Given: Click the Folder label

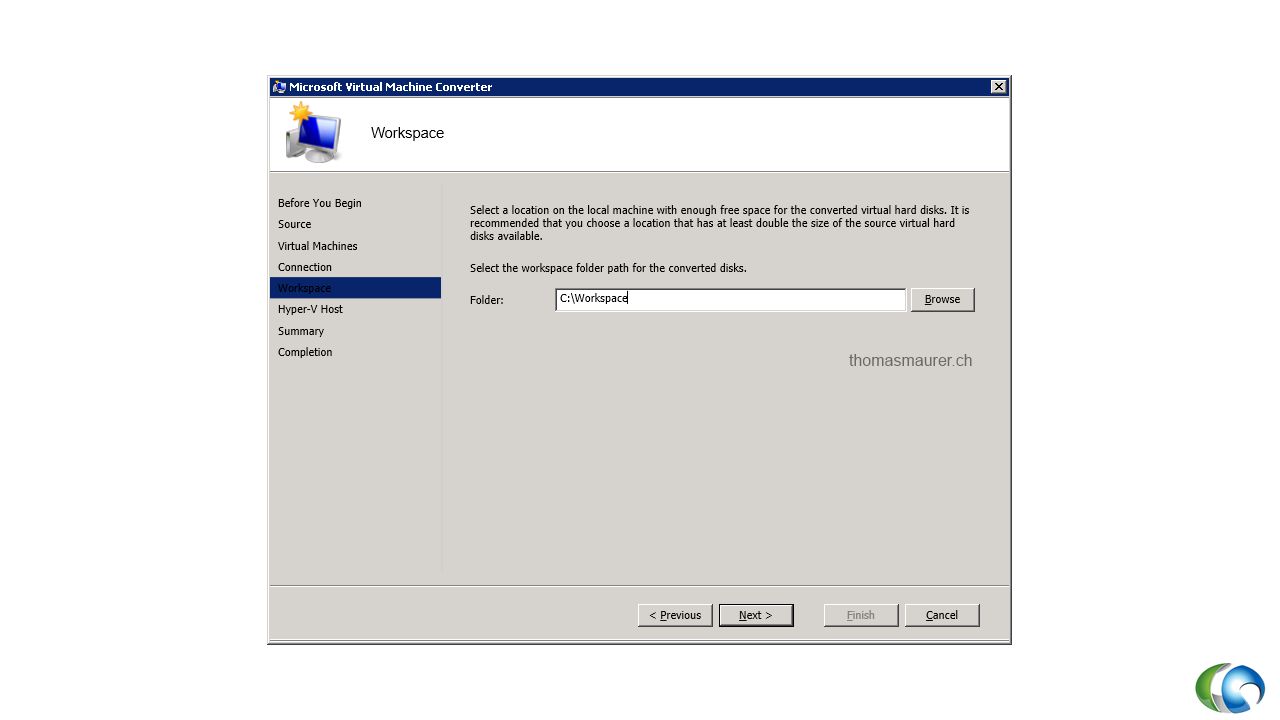Looking at the screenshot, I should pos(487,300).
